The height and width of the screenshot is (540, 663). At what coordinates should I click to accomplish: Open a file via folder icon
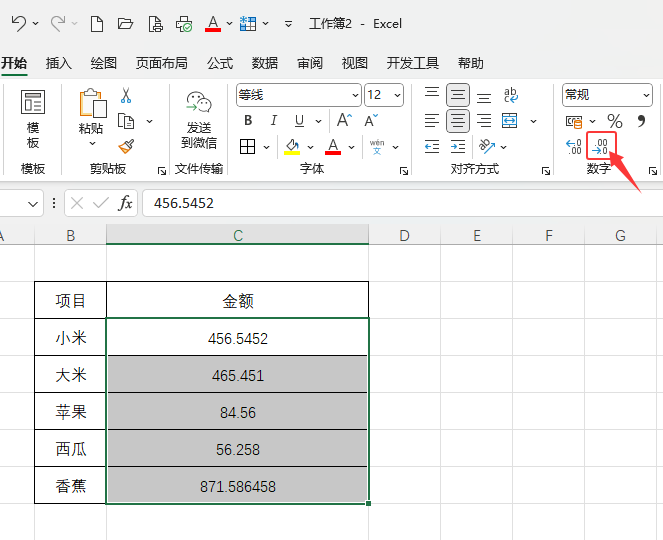tap(125, 24)
